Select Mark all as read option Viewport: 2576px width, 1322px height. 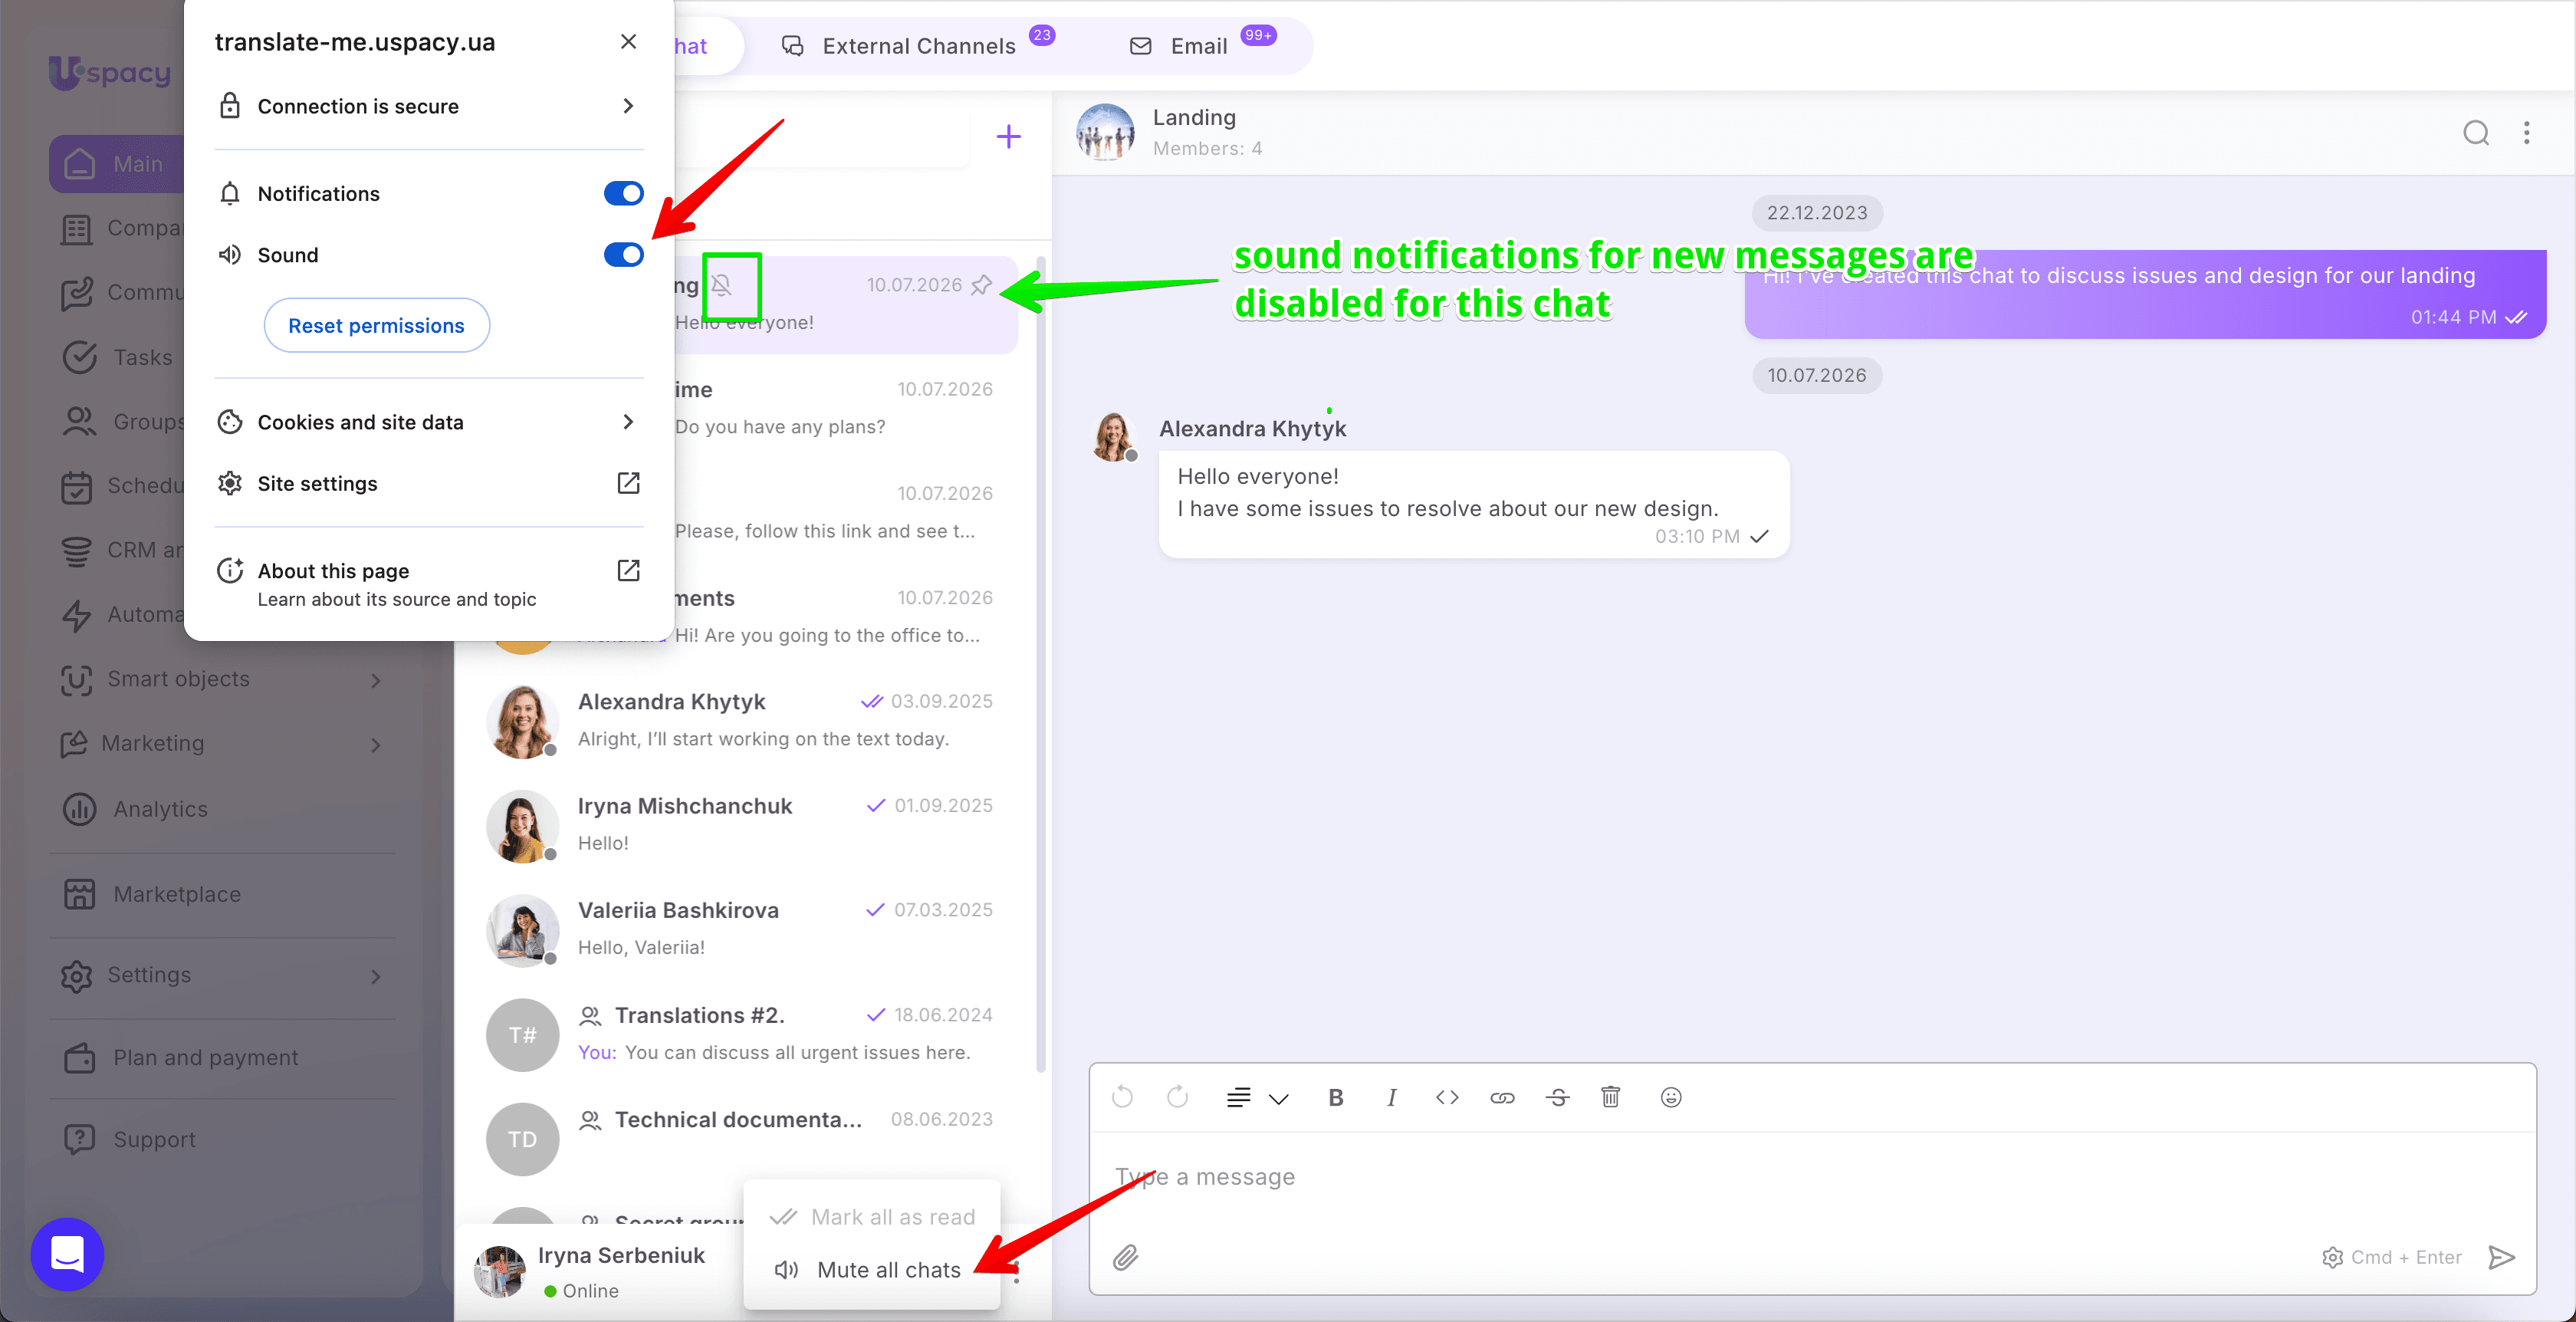[871, 1216]
